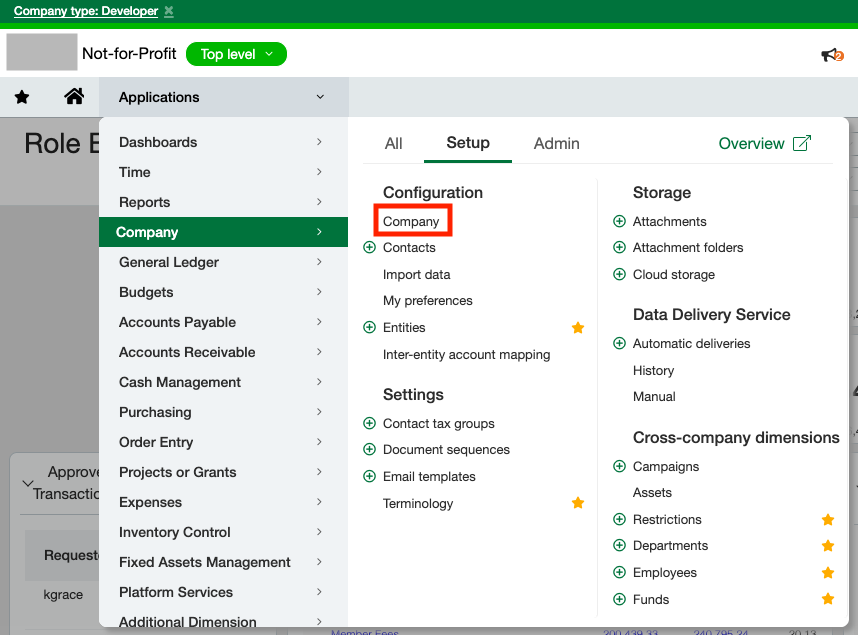Go to the home icon
The image size is (858, 635).
74,96
